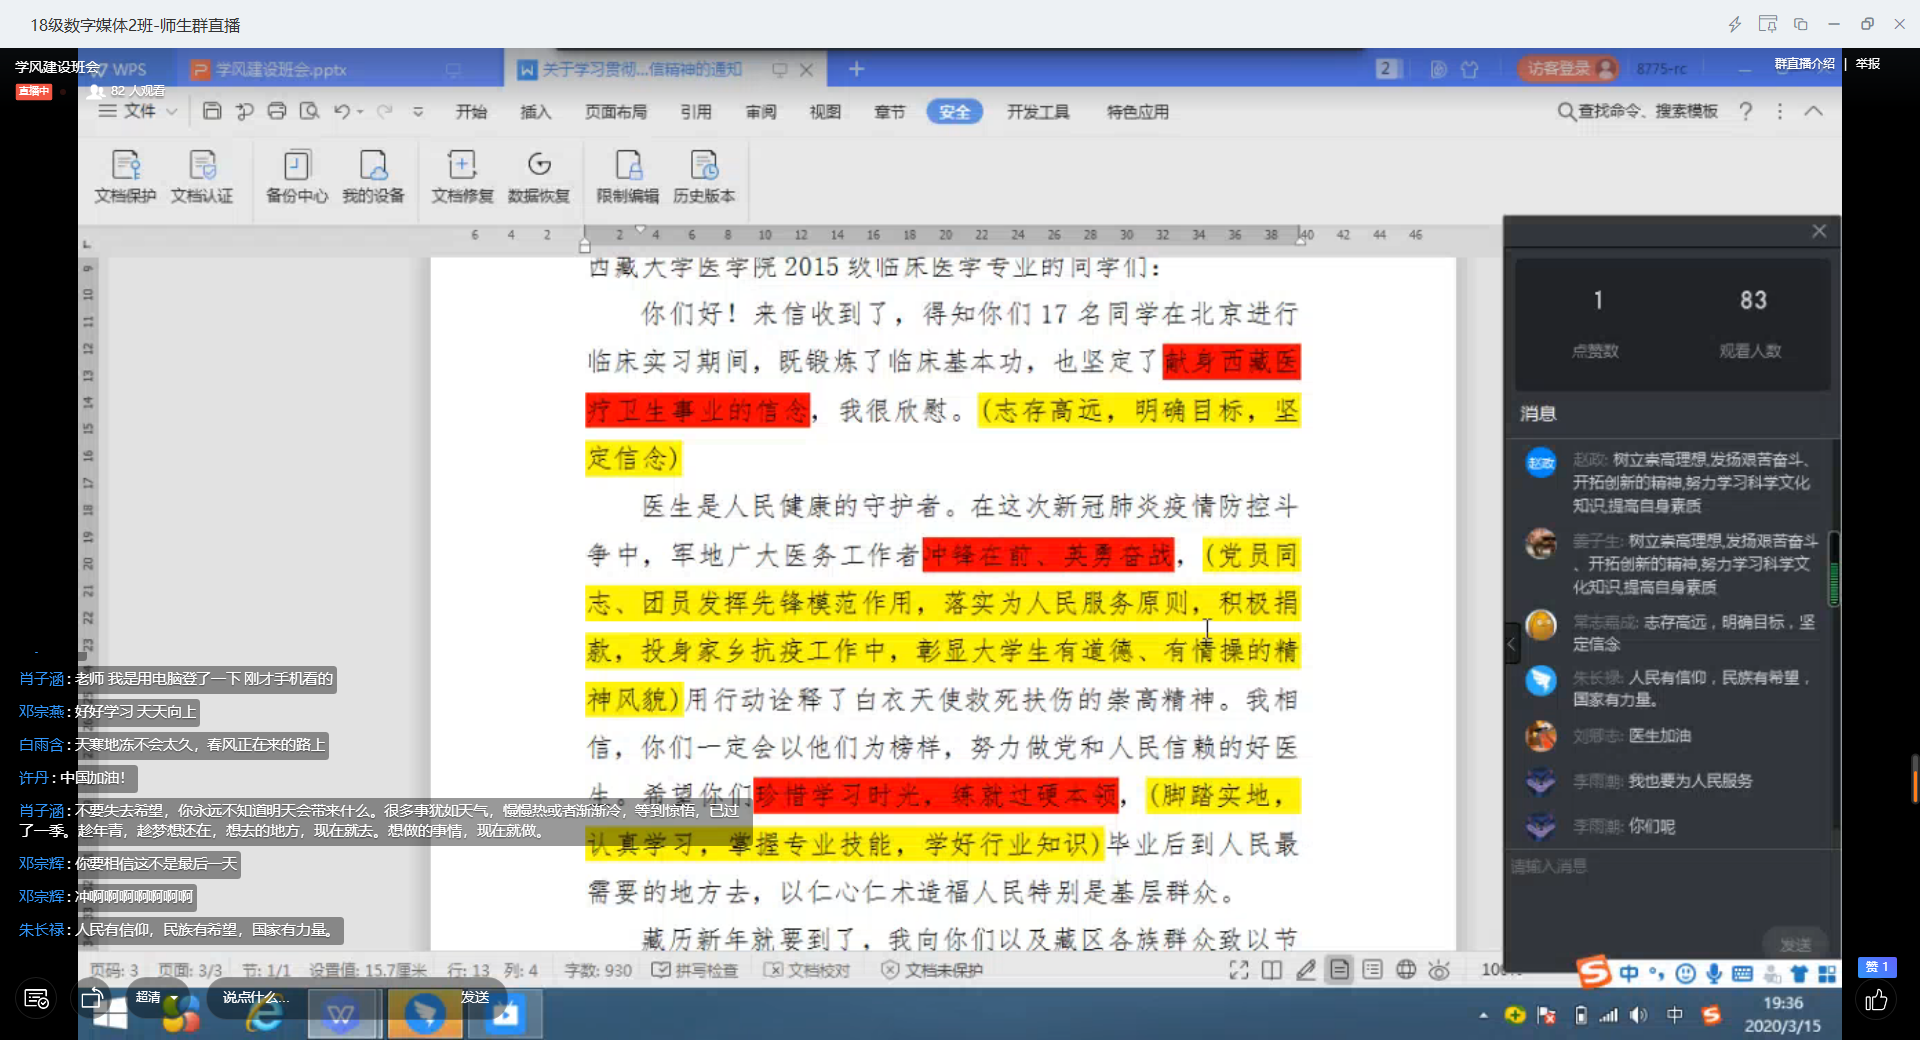The width and height of the screenshot is (1920, 1040).
Task: Click the DingTalk icon on taskbar
Action: pos(424,1015)
